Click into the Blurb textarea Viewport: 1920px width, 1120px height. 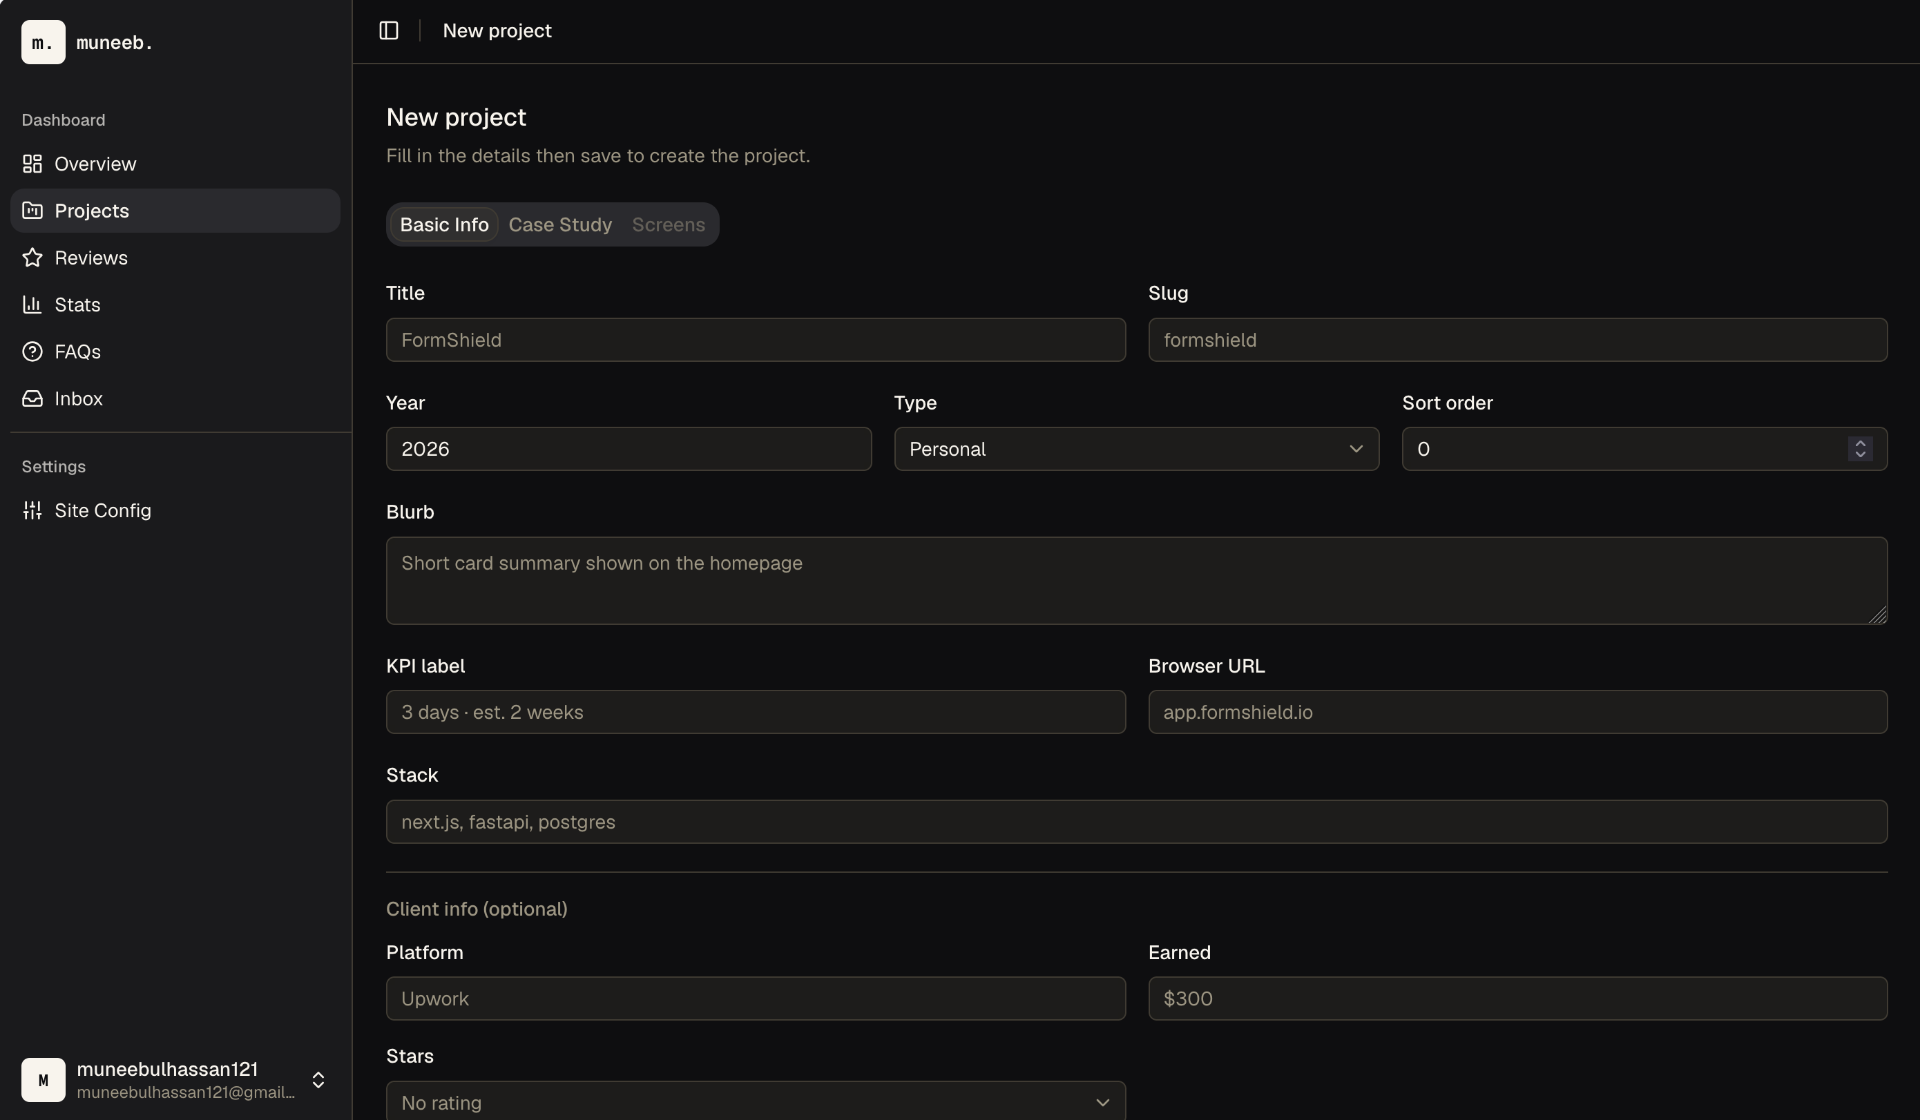pyautogui.click(x=1136, y=581)
